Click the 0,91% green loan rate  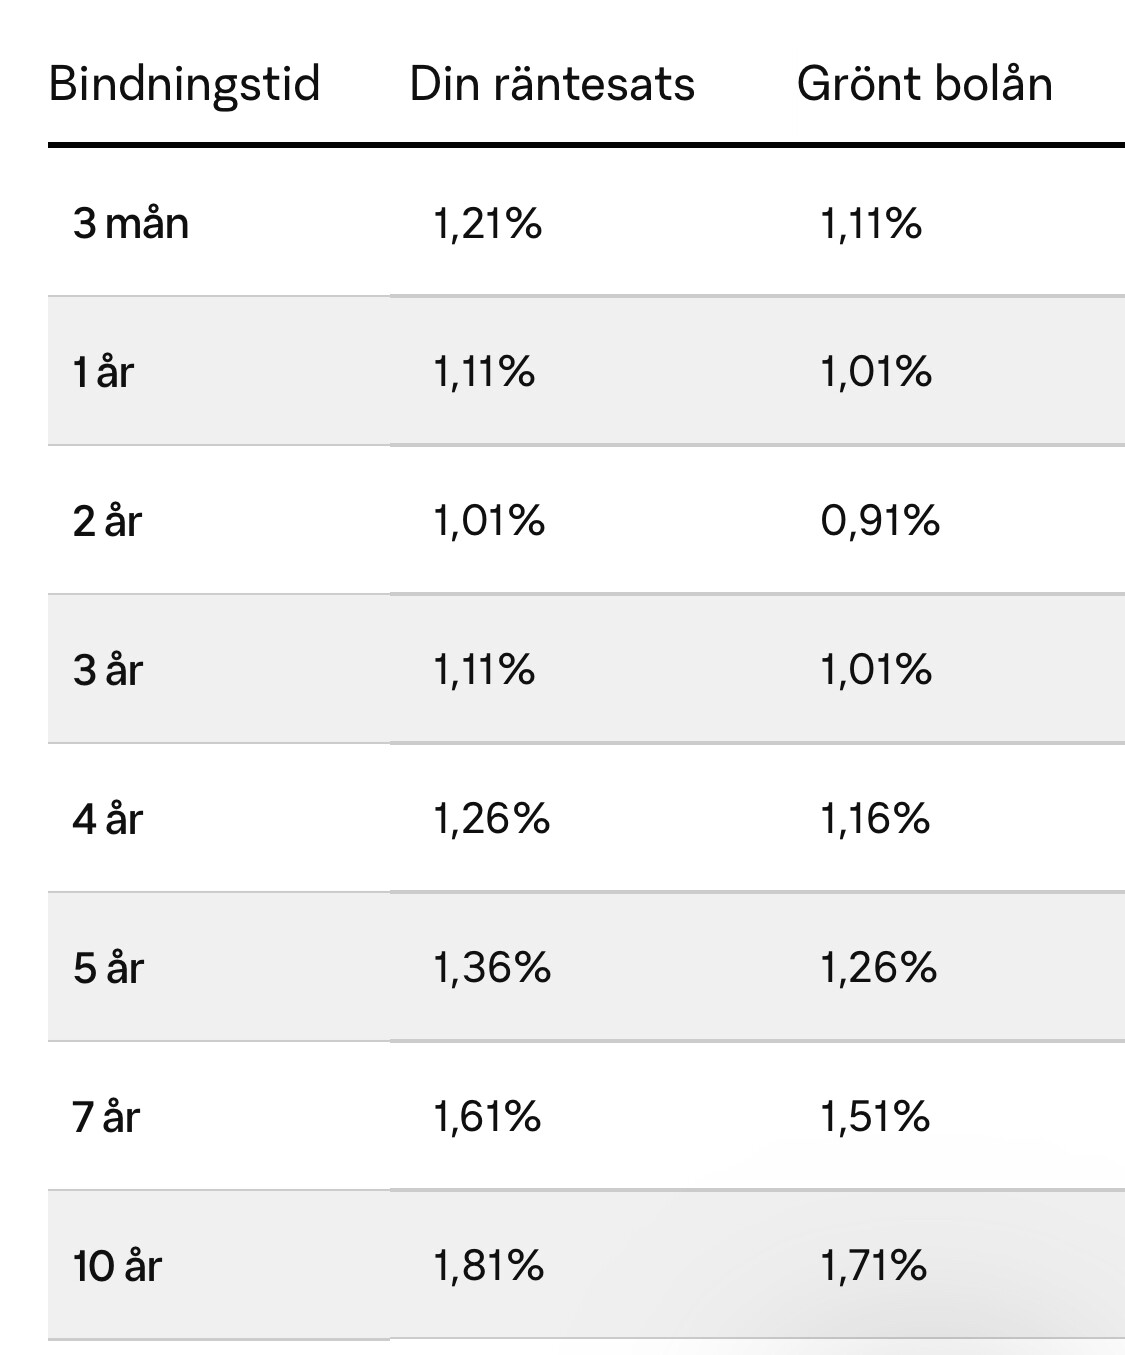(x=880, y=521)
